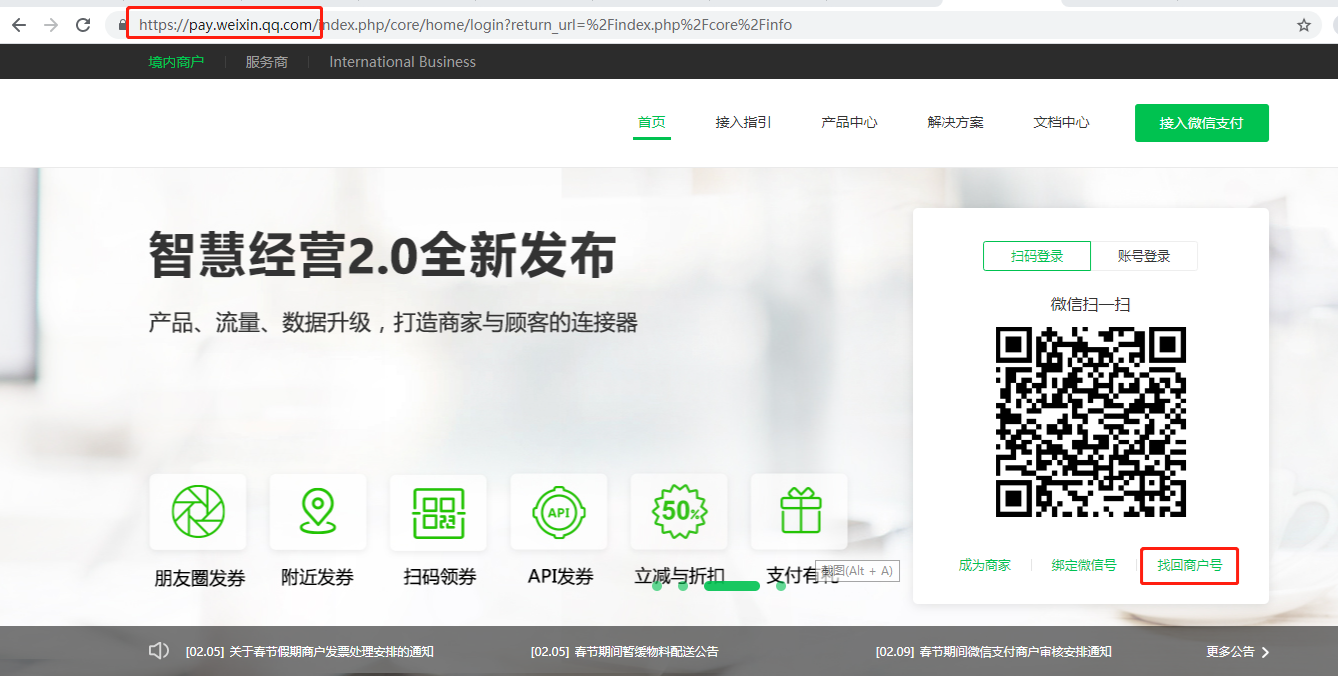
Task: Bookmark this page with the star icon
Action: (x=1304, y=25)
